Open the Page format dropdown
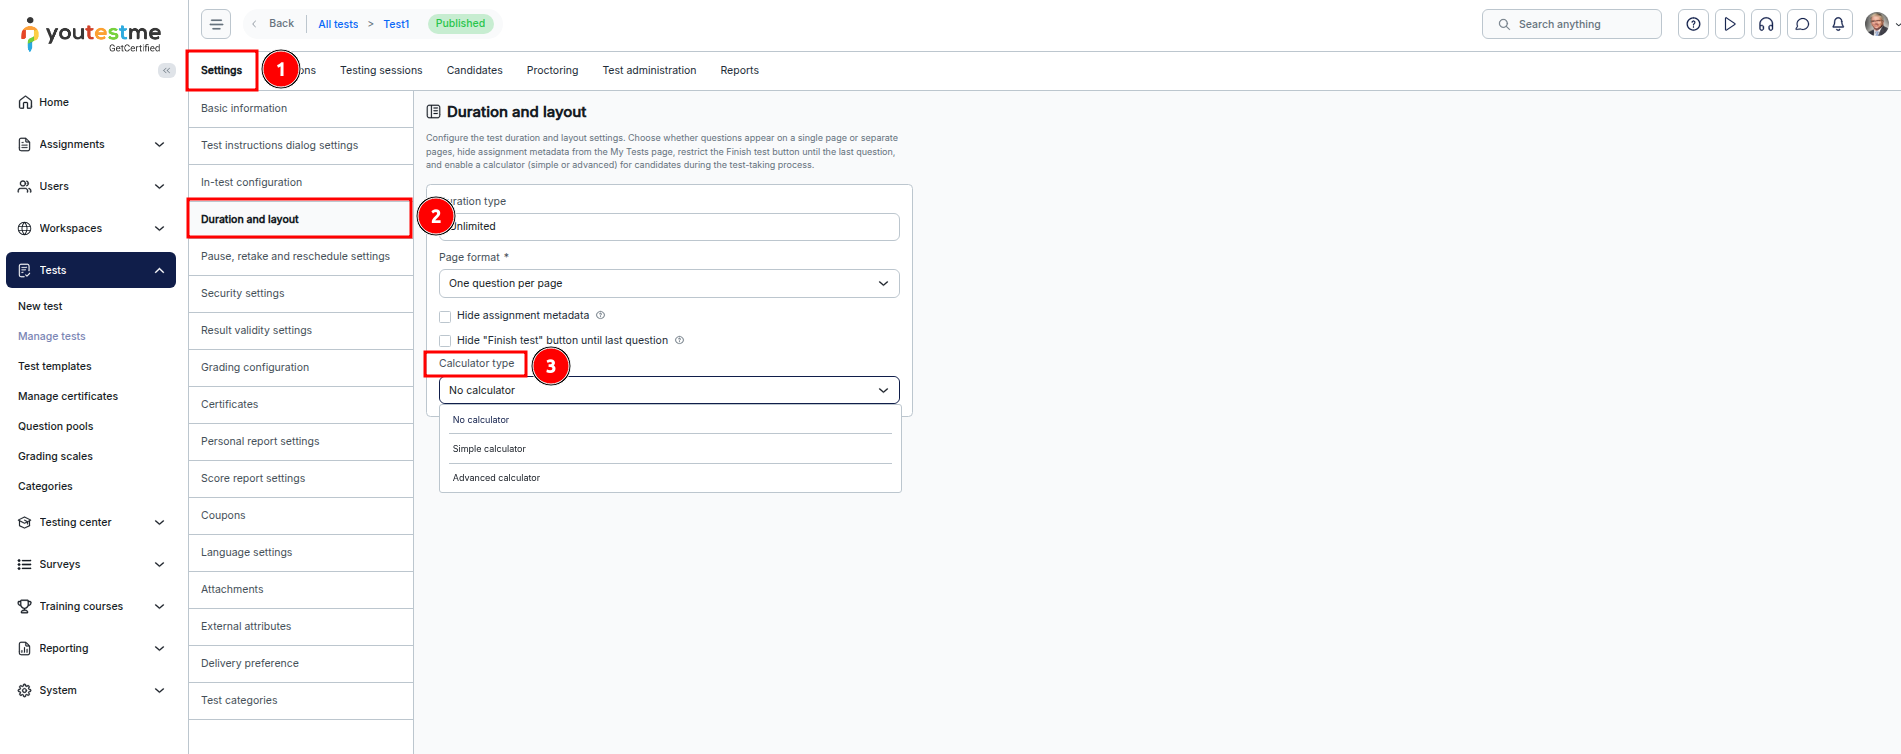 click(668, 284)
